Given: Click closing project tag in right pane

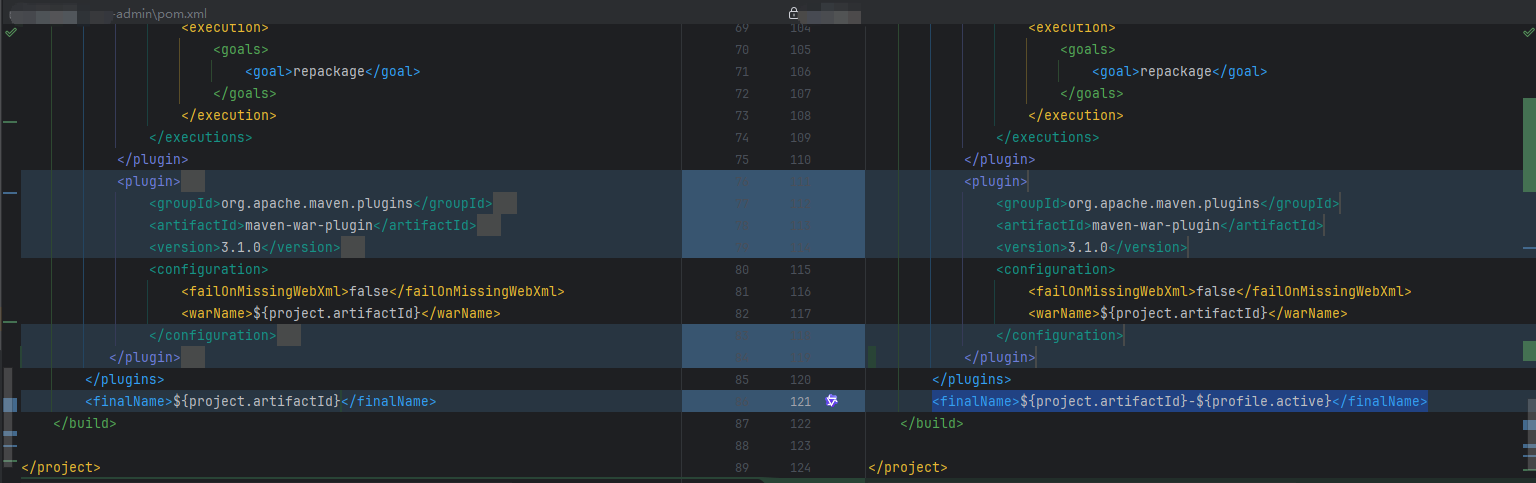Looking at the screenshot, I should pyautogui.click(x=907, y=467).
